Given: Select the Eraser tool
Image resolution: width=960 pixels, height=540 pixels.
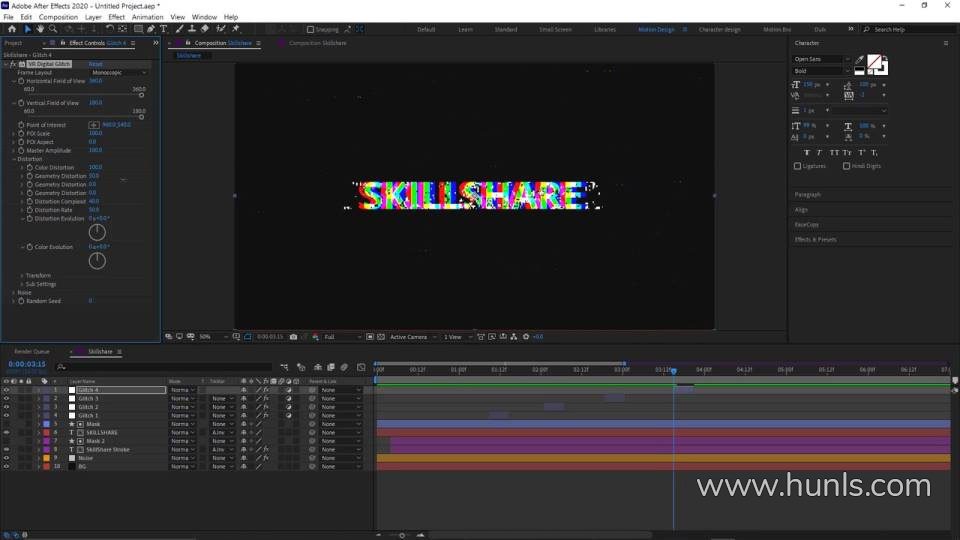Looking at the screenshot, I should click(204, 29).
